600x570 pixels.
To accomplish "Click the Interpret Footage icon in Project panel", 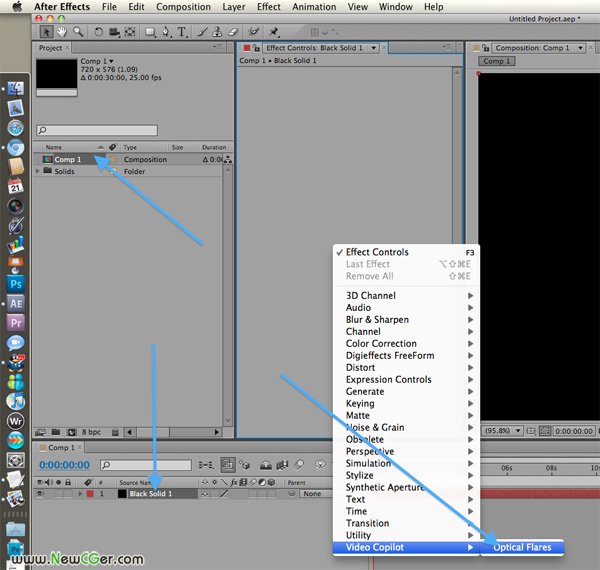I will point(40,432).
